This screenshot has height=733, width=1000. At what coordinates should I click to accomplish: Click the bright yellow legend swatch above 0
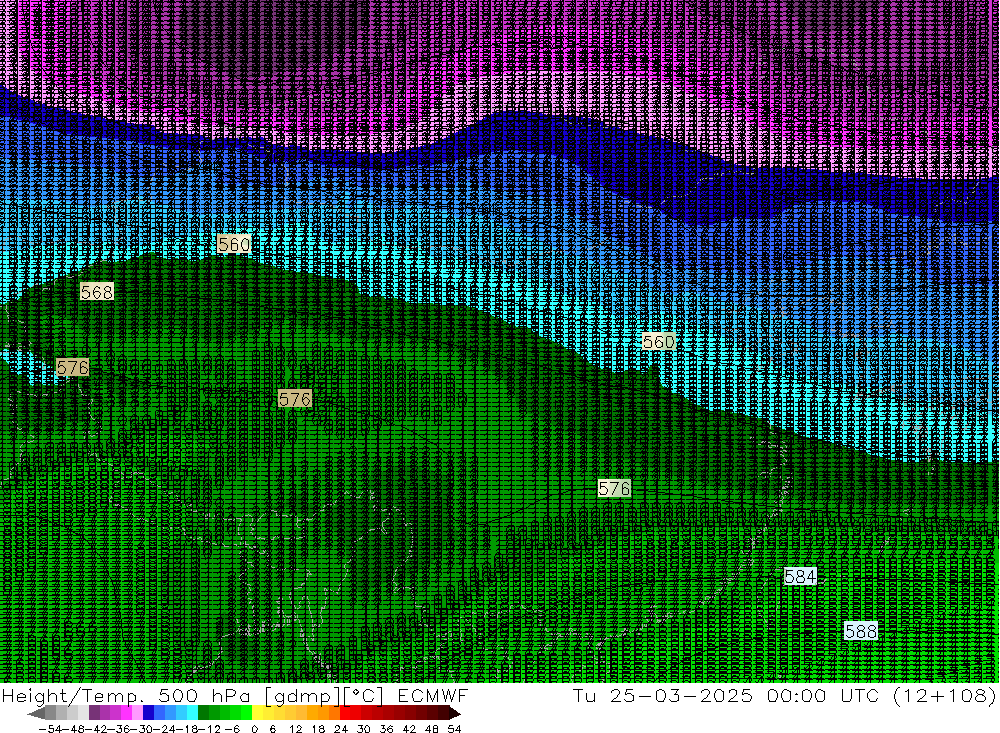pyautogui.click(x=258, y=713)
